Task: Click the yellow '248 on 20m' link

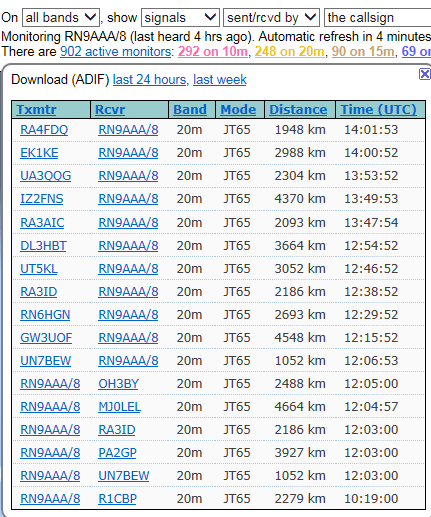Action: (289, 52)
